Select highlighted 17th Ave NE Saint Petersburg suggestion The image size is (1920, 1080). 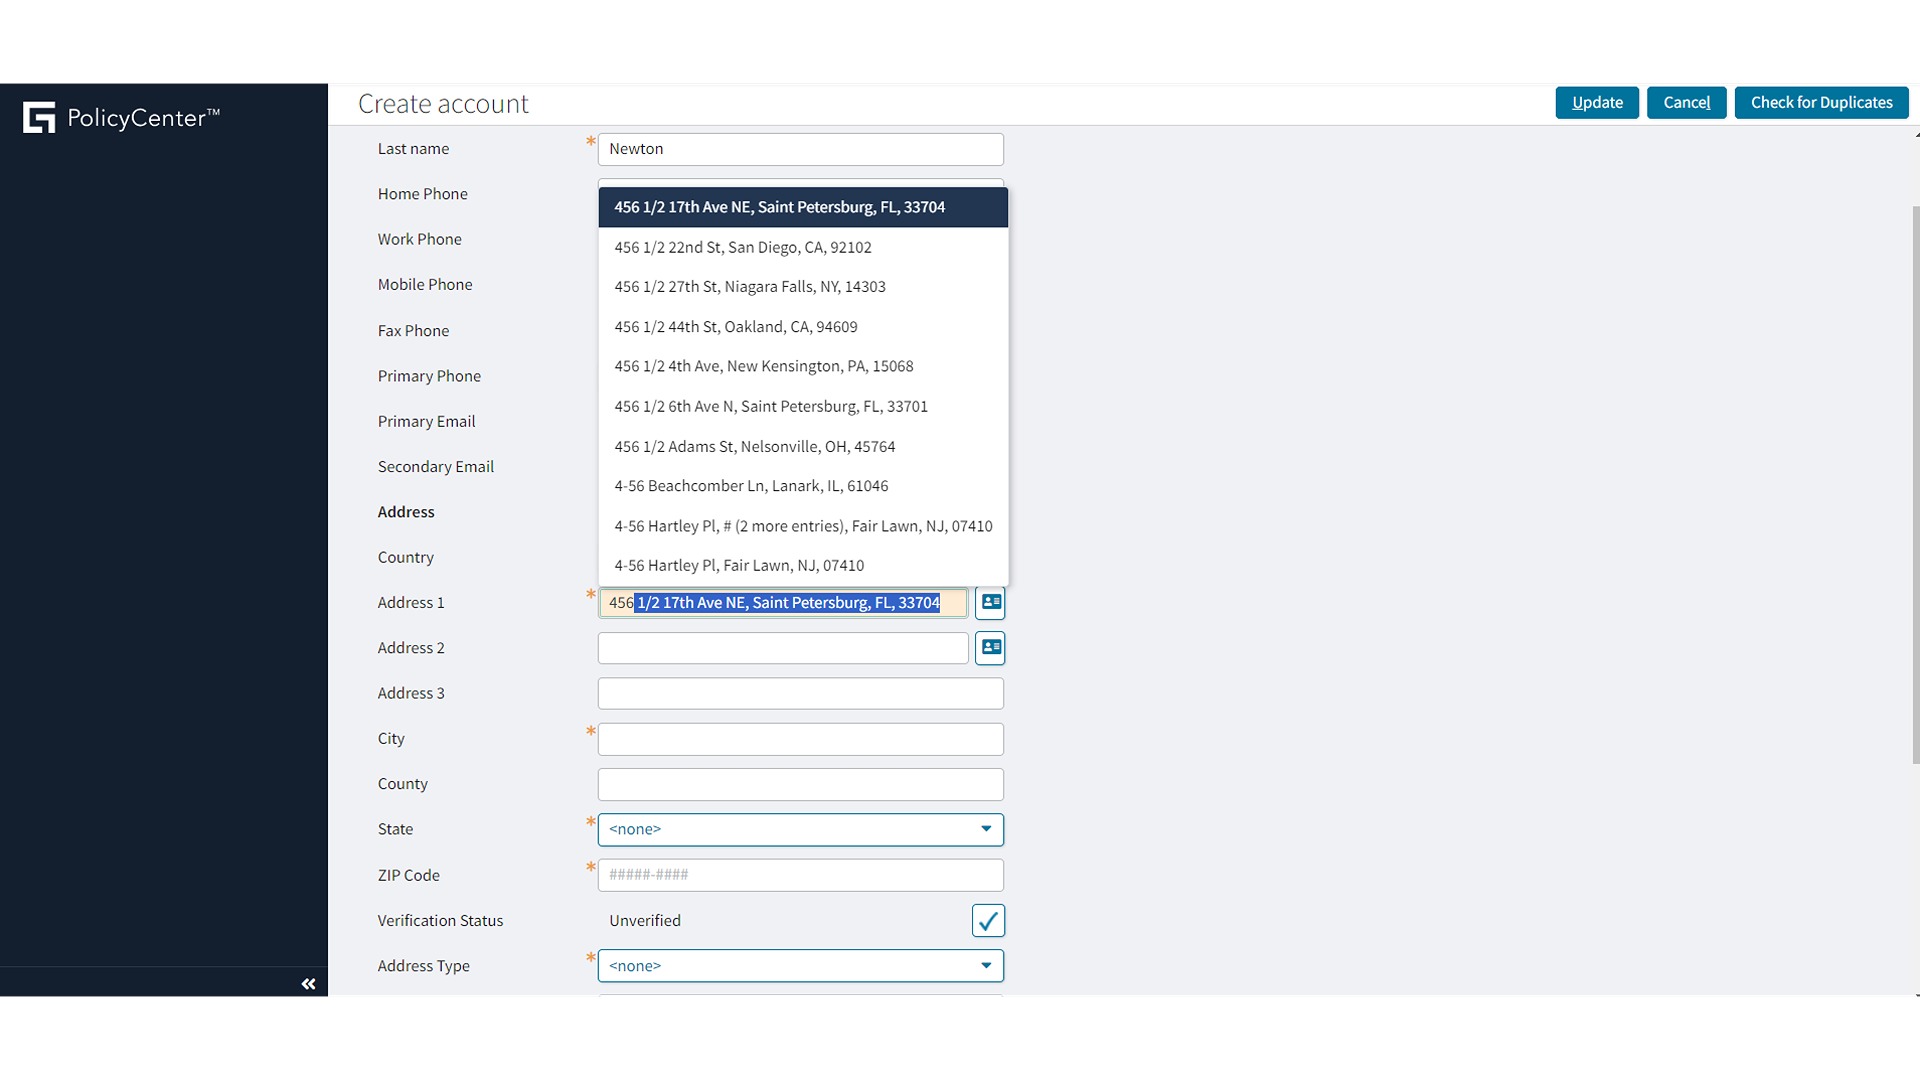(779, 207)
